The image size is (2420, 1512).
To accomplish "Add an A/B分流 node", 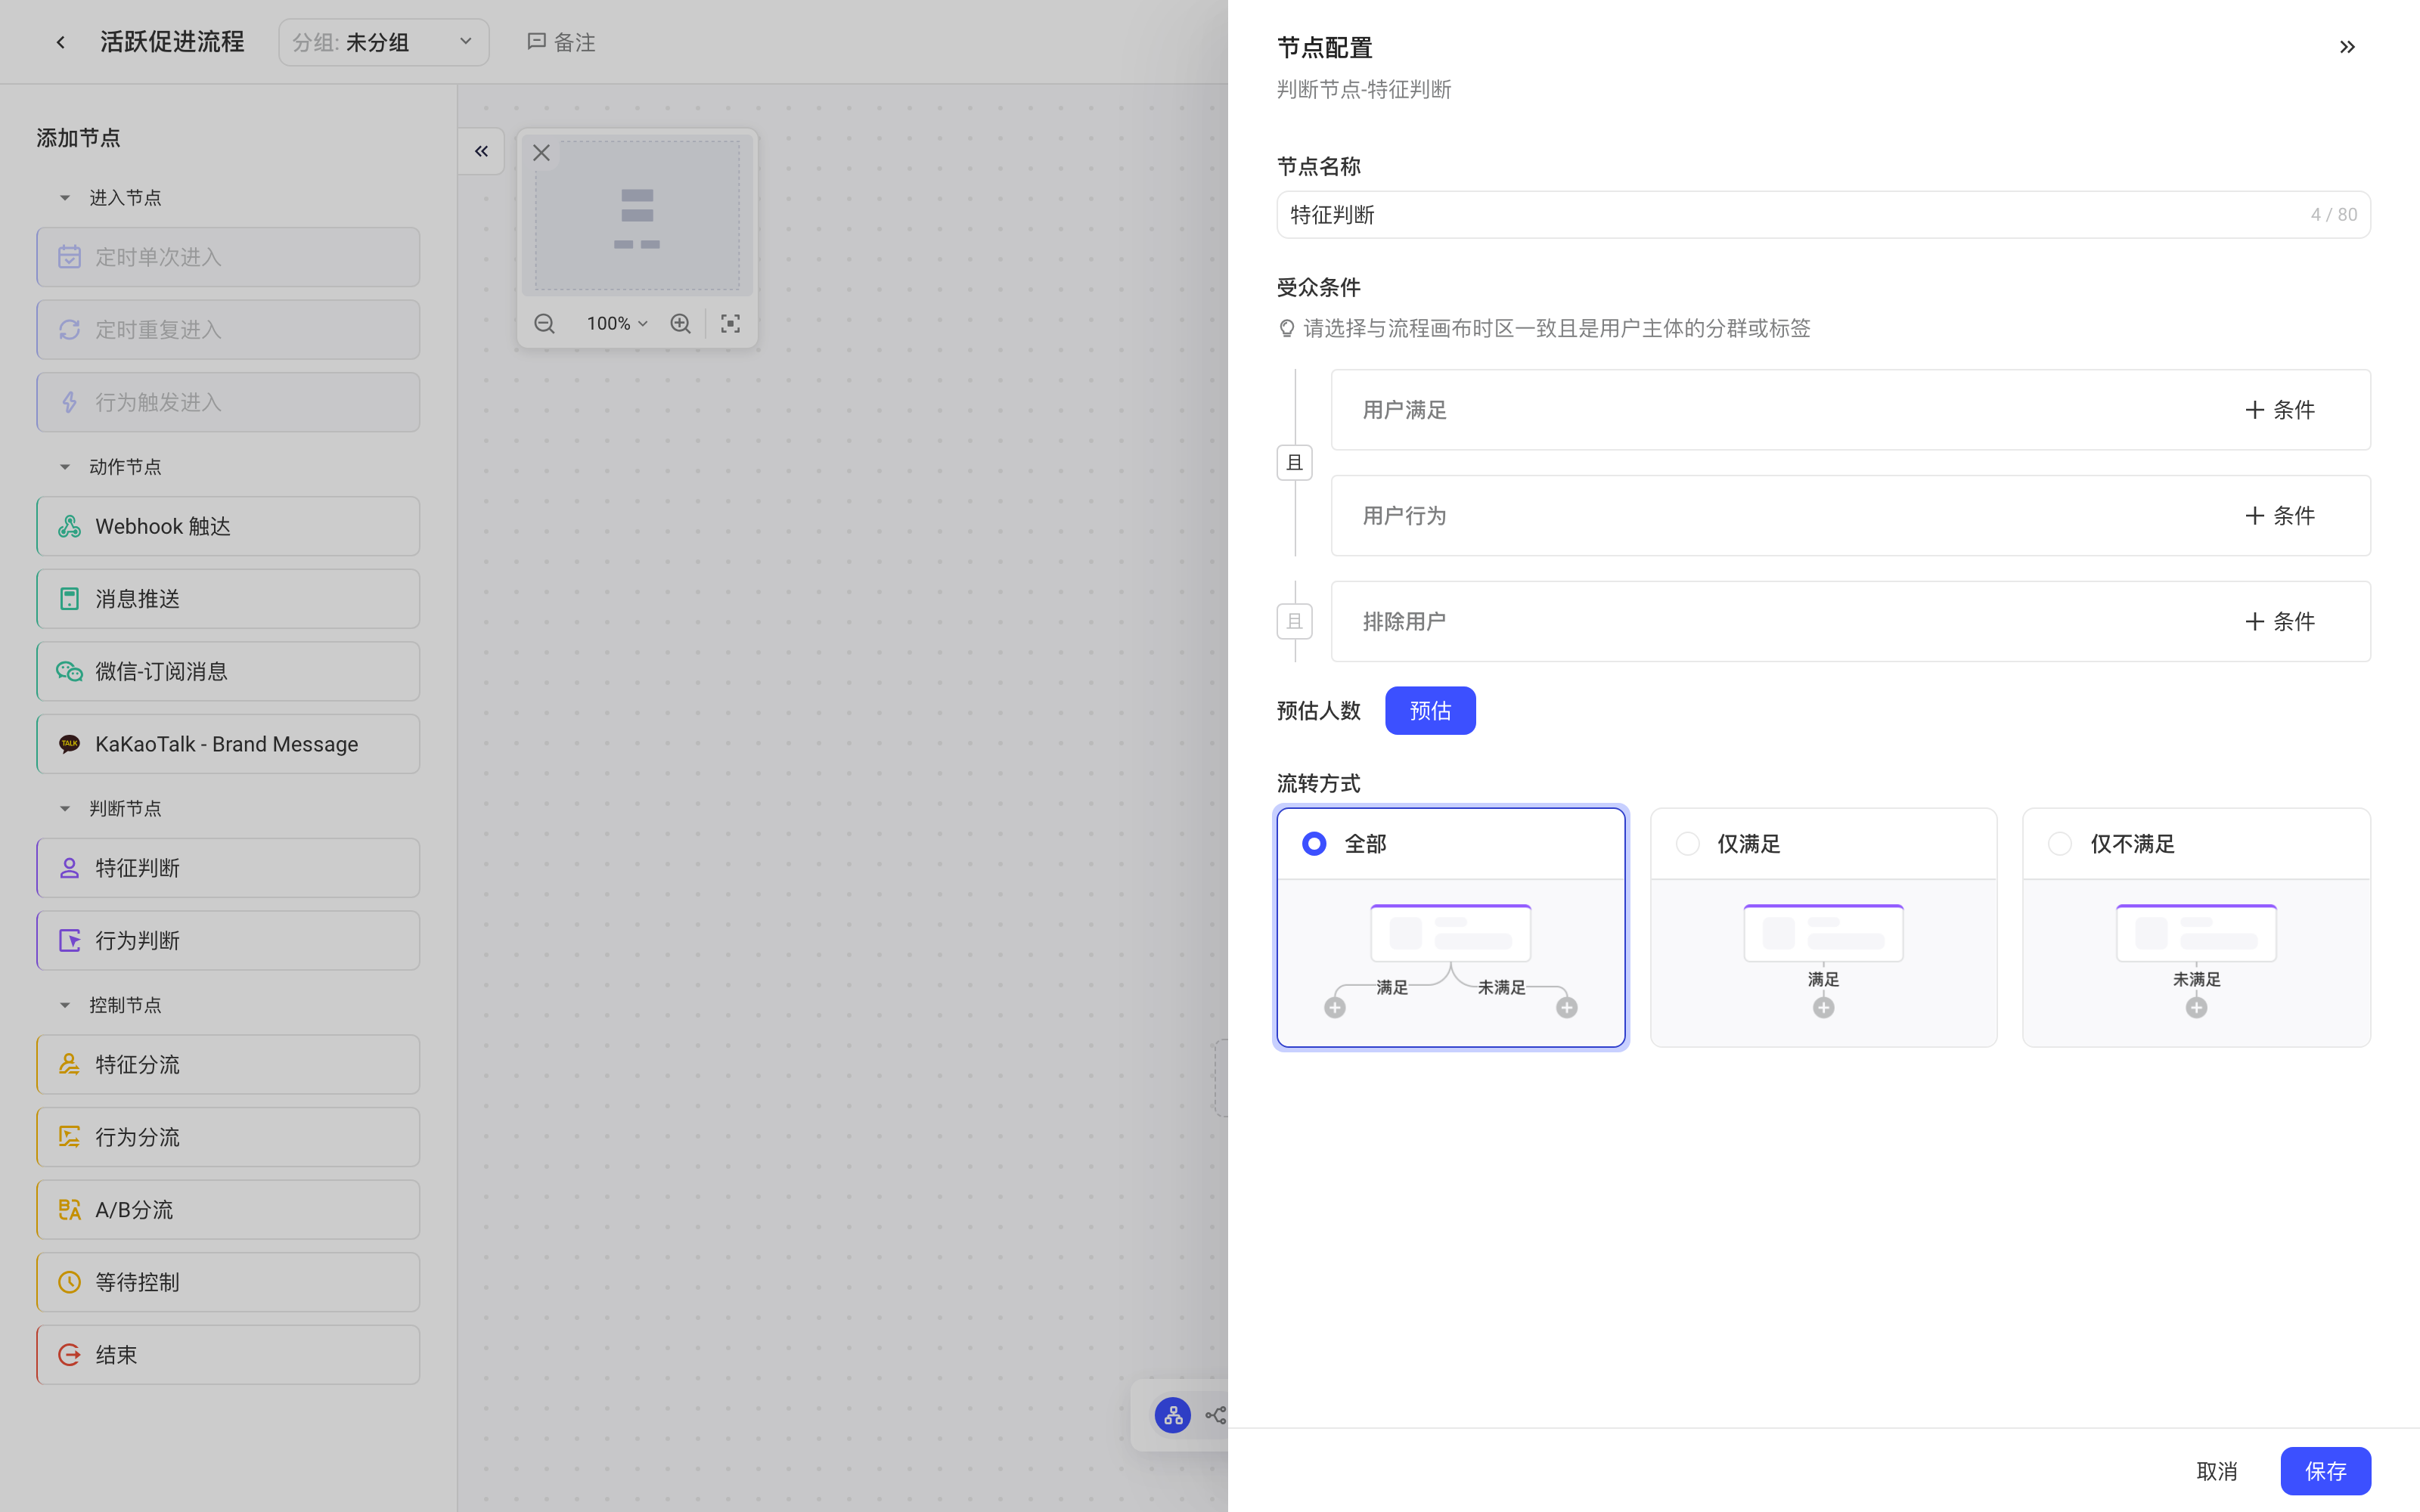I will coord(228,1210).
